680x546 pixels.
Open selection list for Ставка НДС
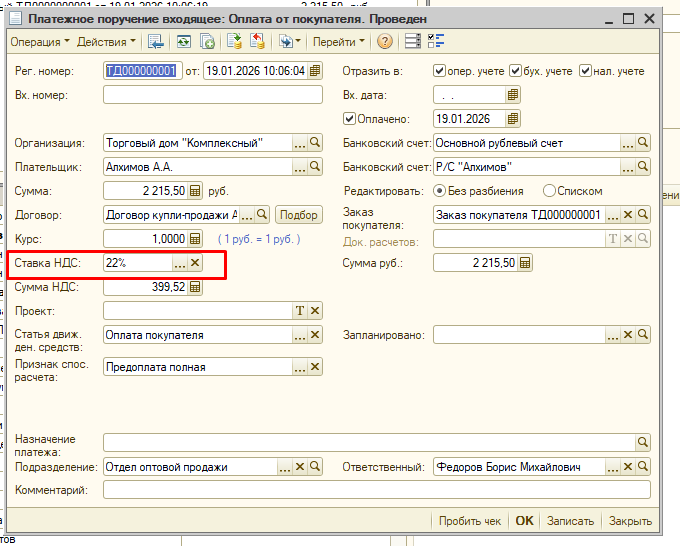pos(180,263)
